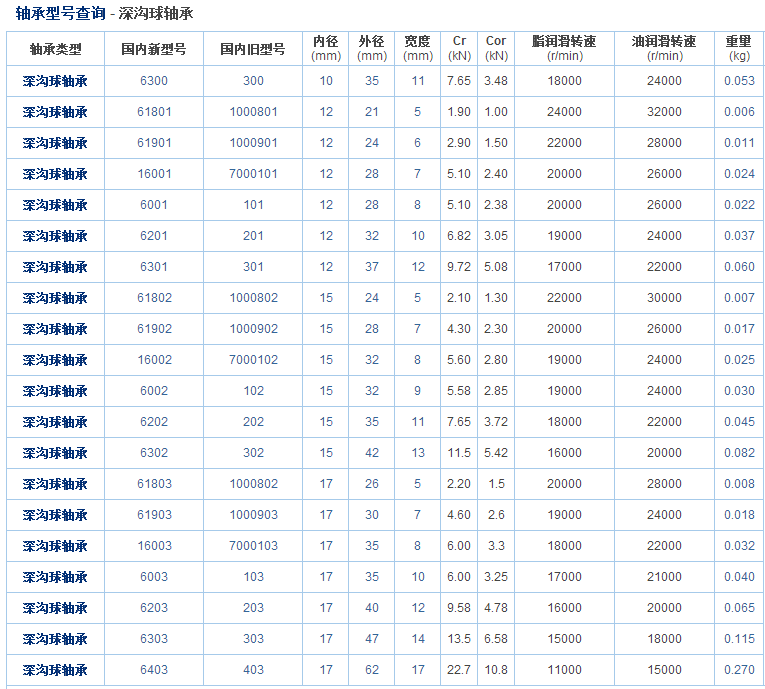Open the 深沟球轴承 link in row 61903
Image resolution: width=765 pixels, height=689 pixels.
pyautogui.click(x=55, y=515)
